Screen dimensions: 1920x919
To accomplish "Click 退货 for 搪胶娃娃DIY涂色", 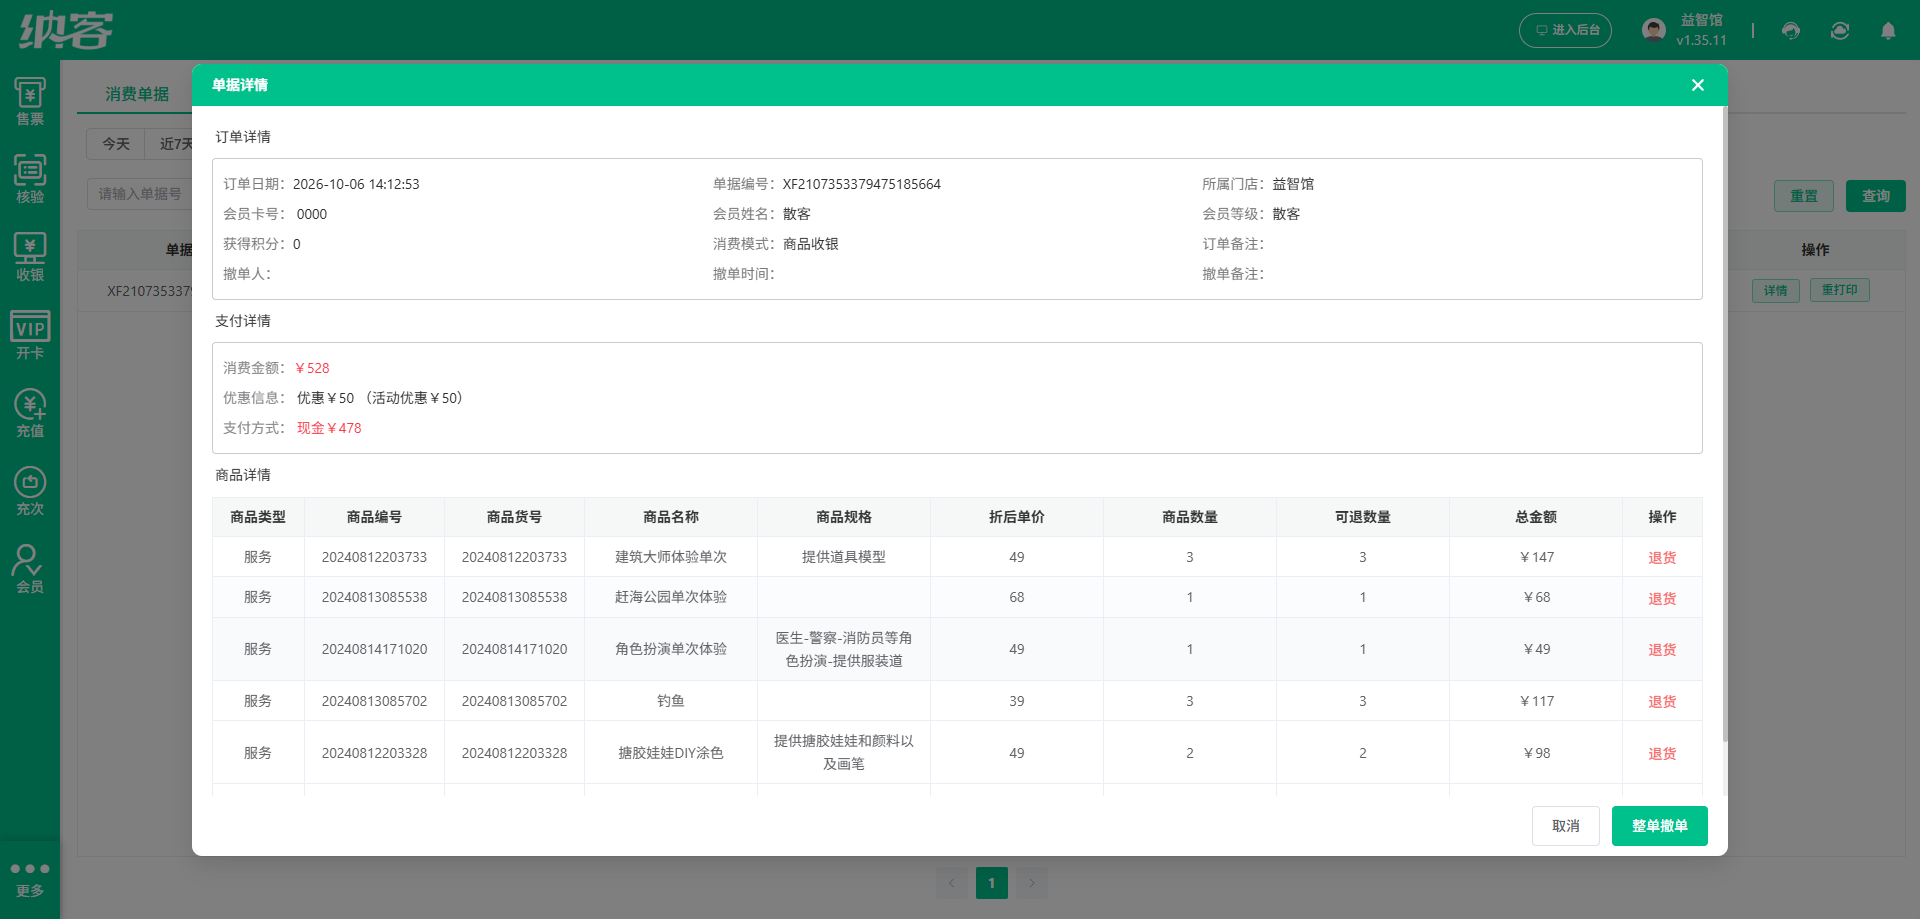I will pos(1662,754).
